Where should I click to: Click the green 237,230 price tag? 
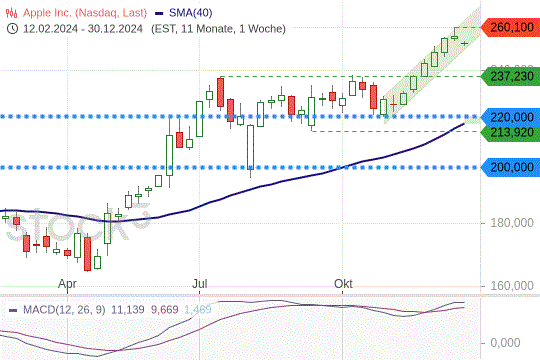pos(510,76)
